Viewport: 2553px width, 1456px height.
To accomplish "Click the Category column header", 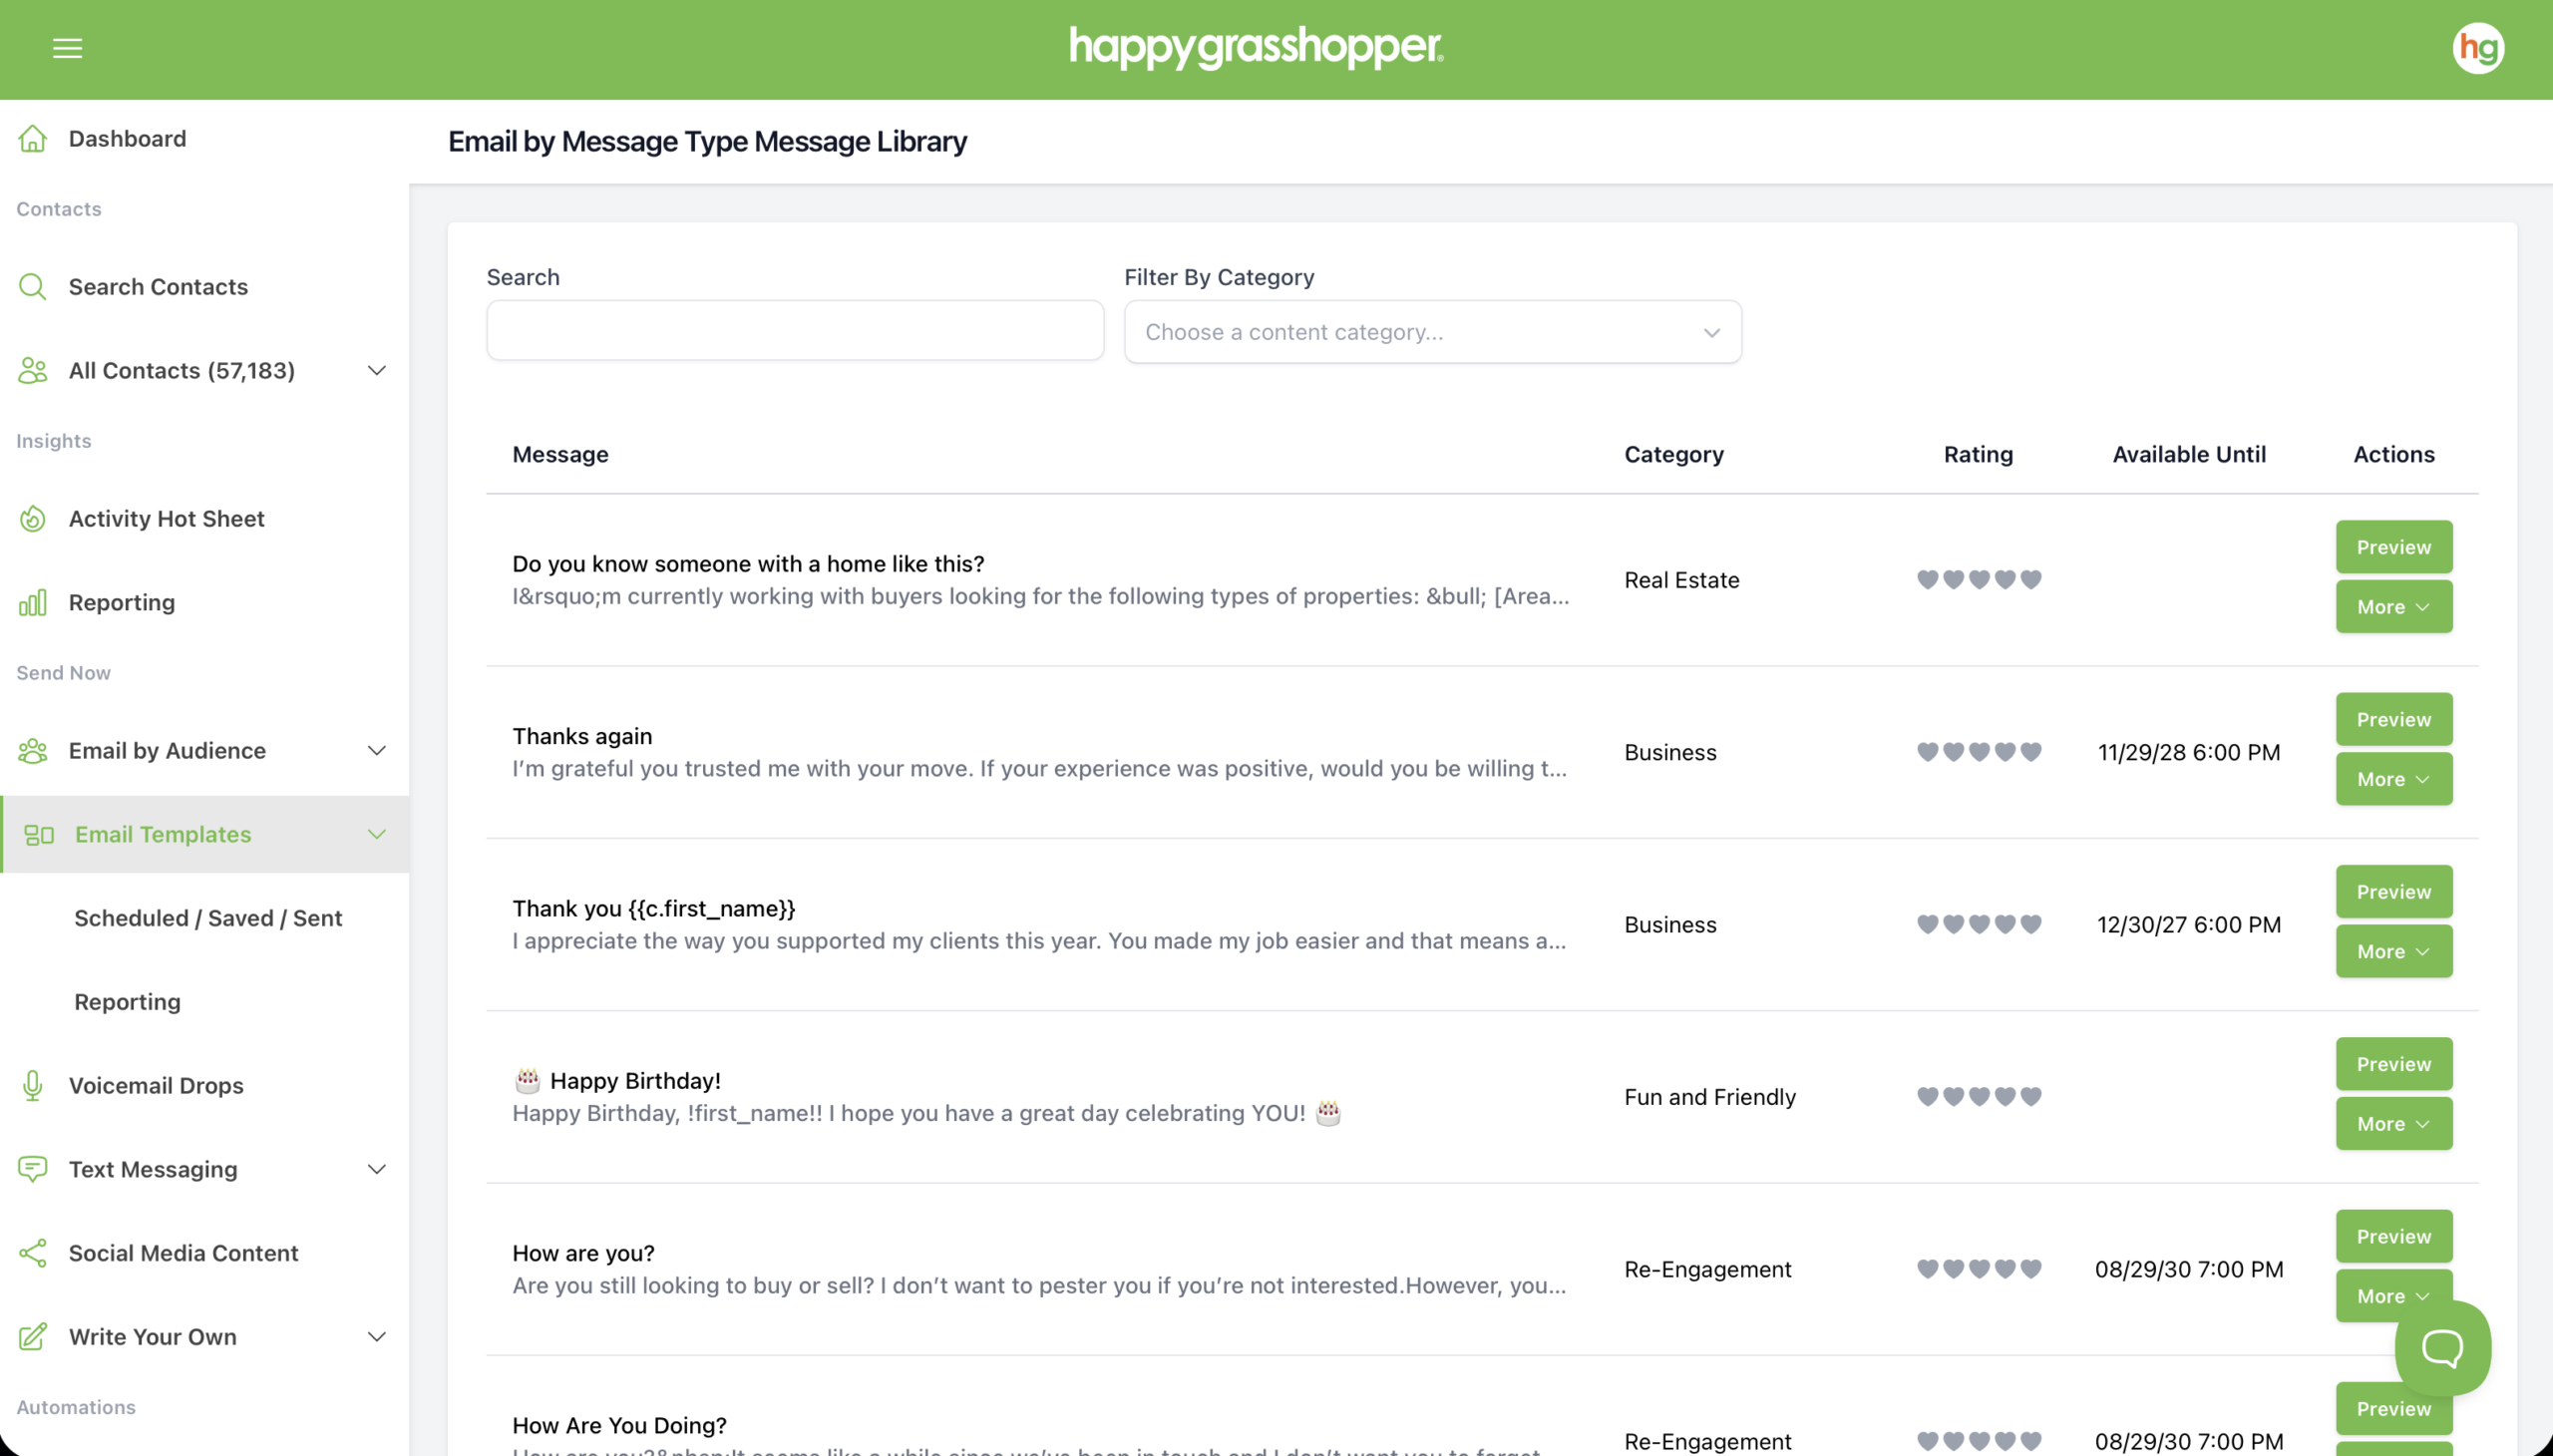I will pyautogui.click(x=1673, y=454).
